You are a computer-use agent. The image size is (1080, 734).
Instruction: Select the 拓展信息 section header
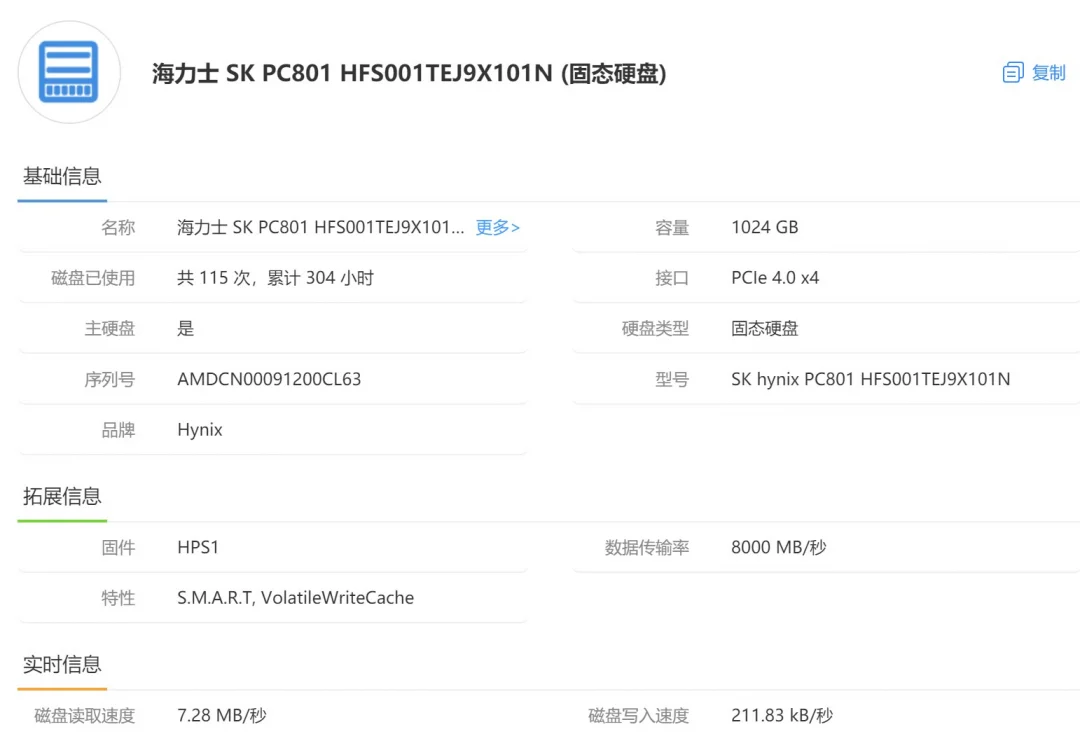(62, 496)
